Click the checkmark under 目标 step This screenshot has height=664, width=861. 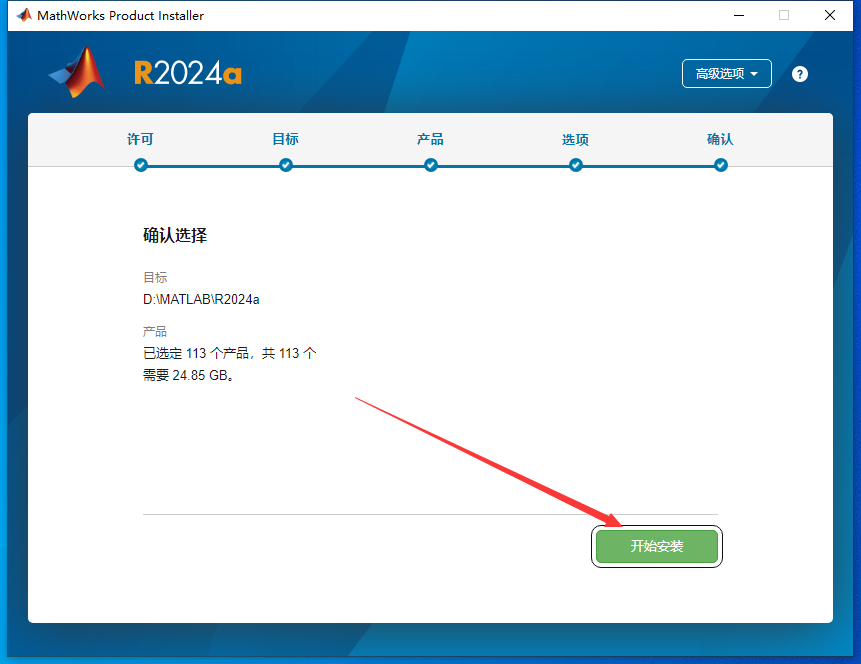point(285,165)
